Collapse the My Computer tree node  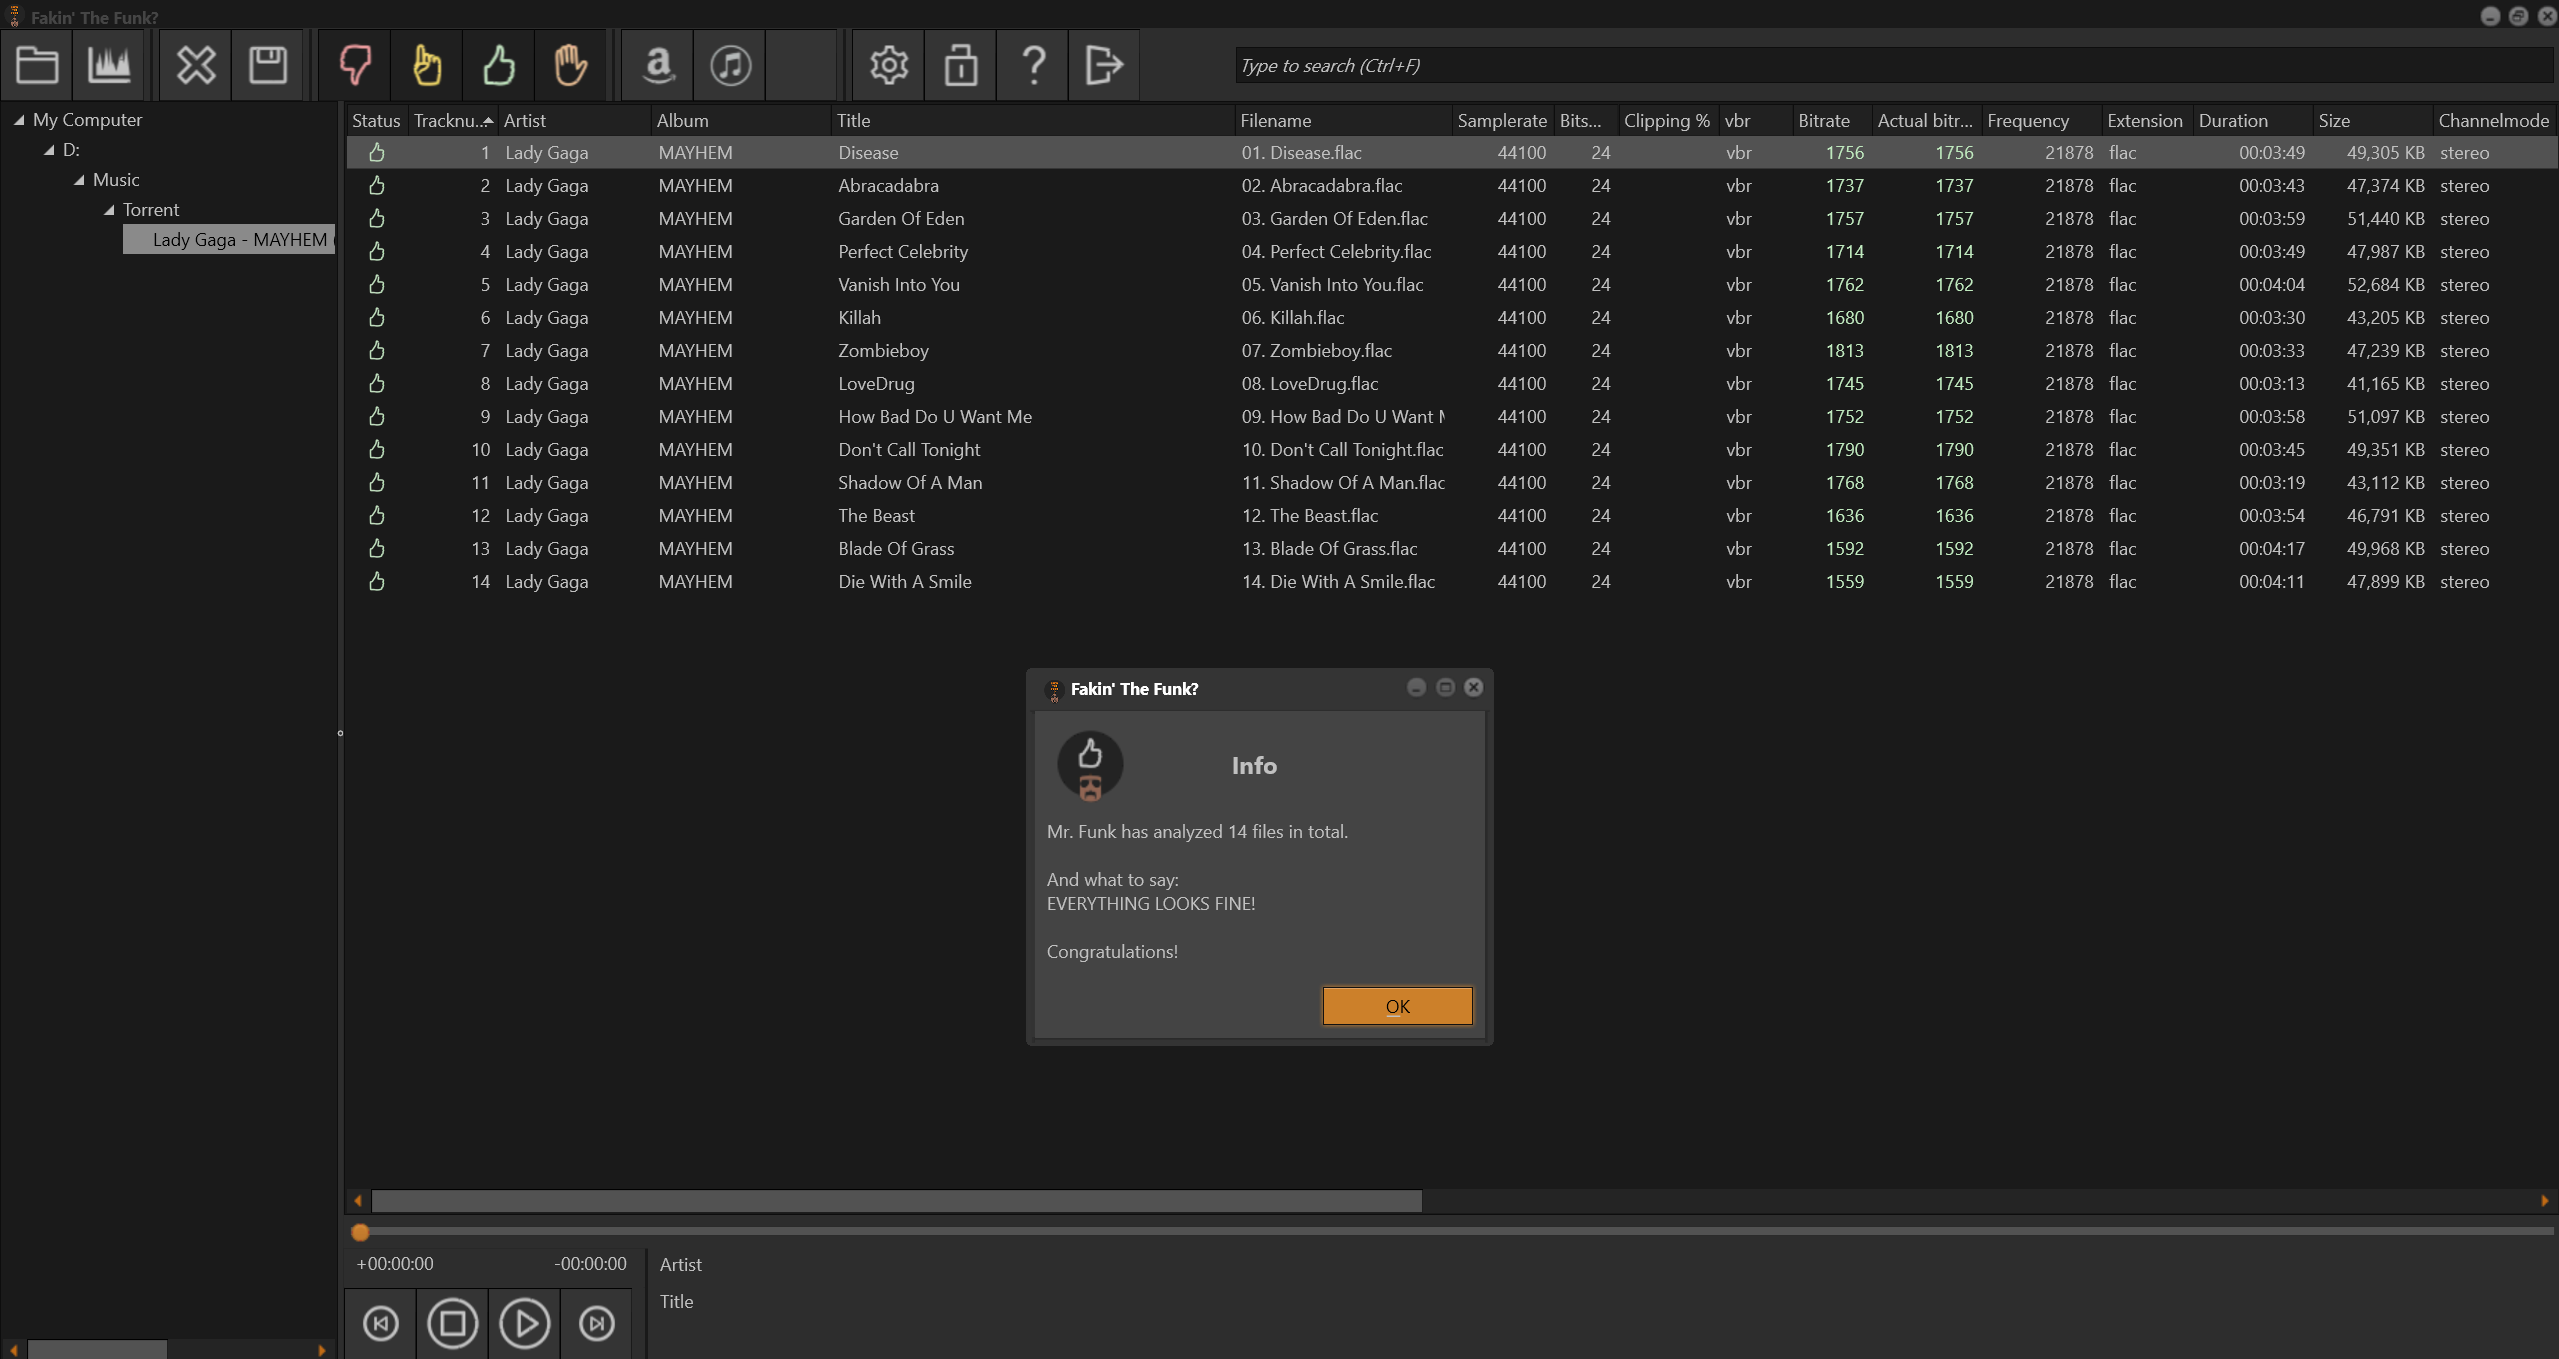coord(19,120)
